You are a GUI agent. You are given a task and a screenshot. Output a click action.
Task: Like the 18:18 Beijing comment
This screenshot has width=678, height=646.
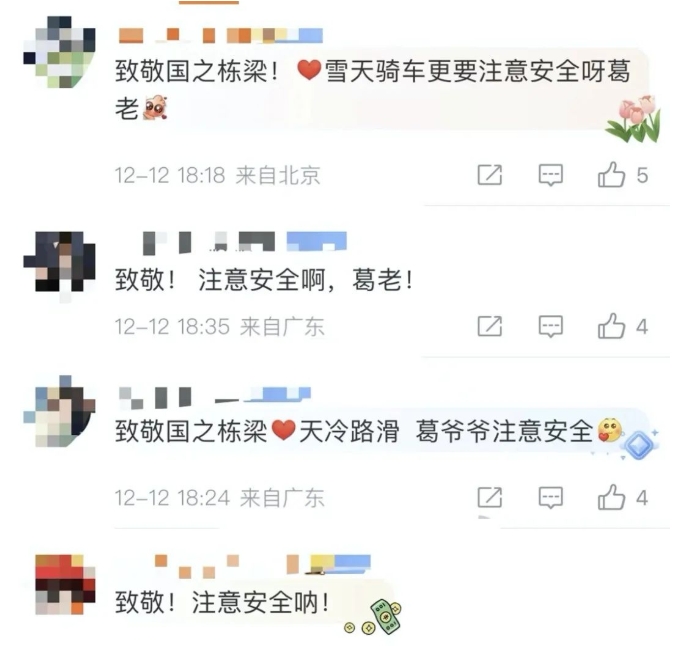point(611,175)
